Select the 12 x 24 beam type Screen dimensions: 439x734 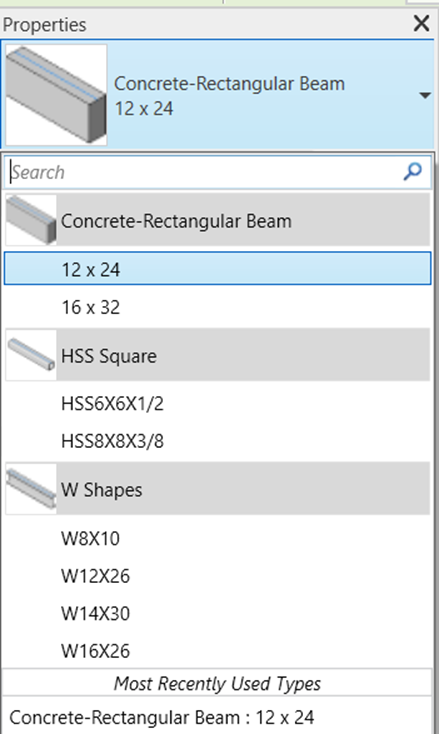pyautogui.click(x=218, y=268)
